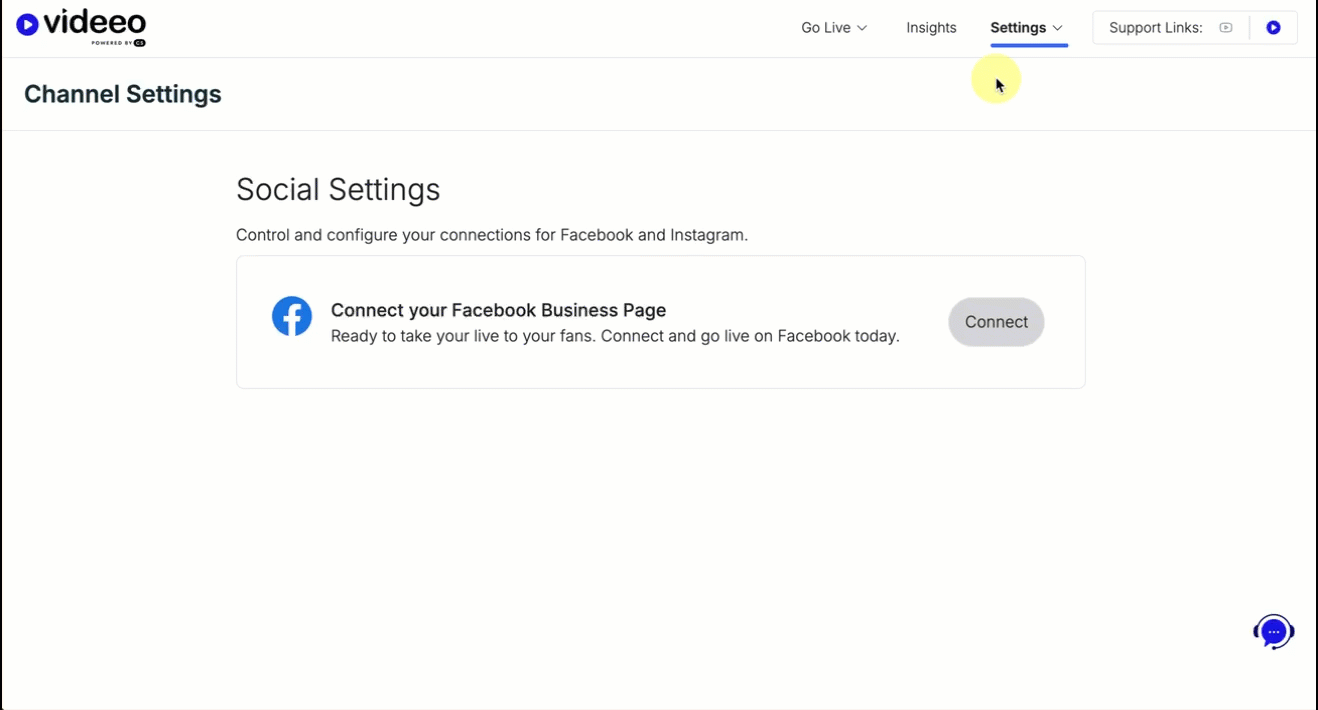Open the Go Live menu

coord(825,28)
